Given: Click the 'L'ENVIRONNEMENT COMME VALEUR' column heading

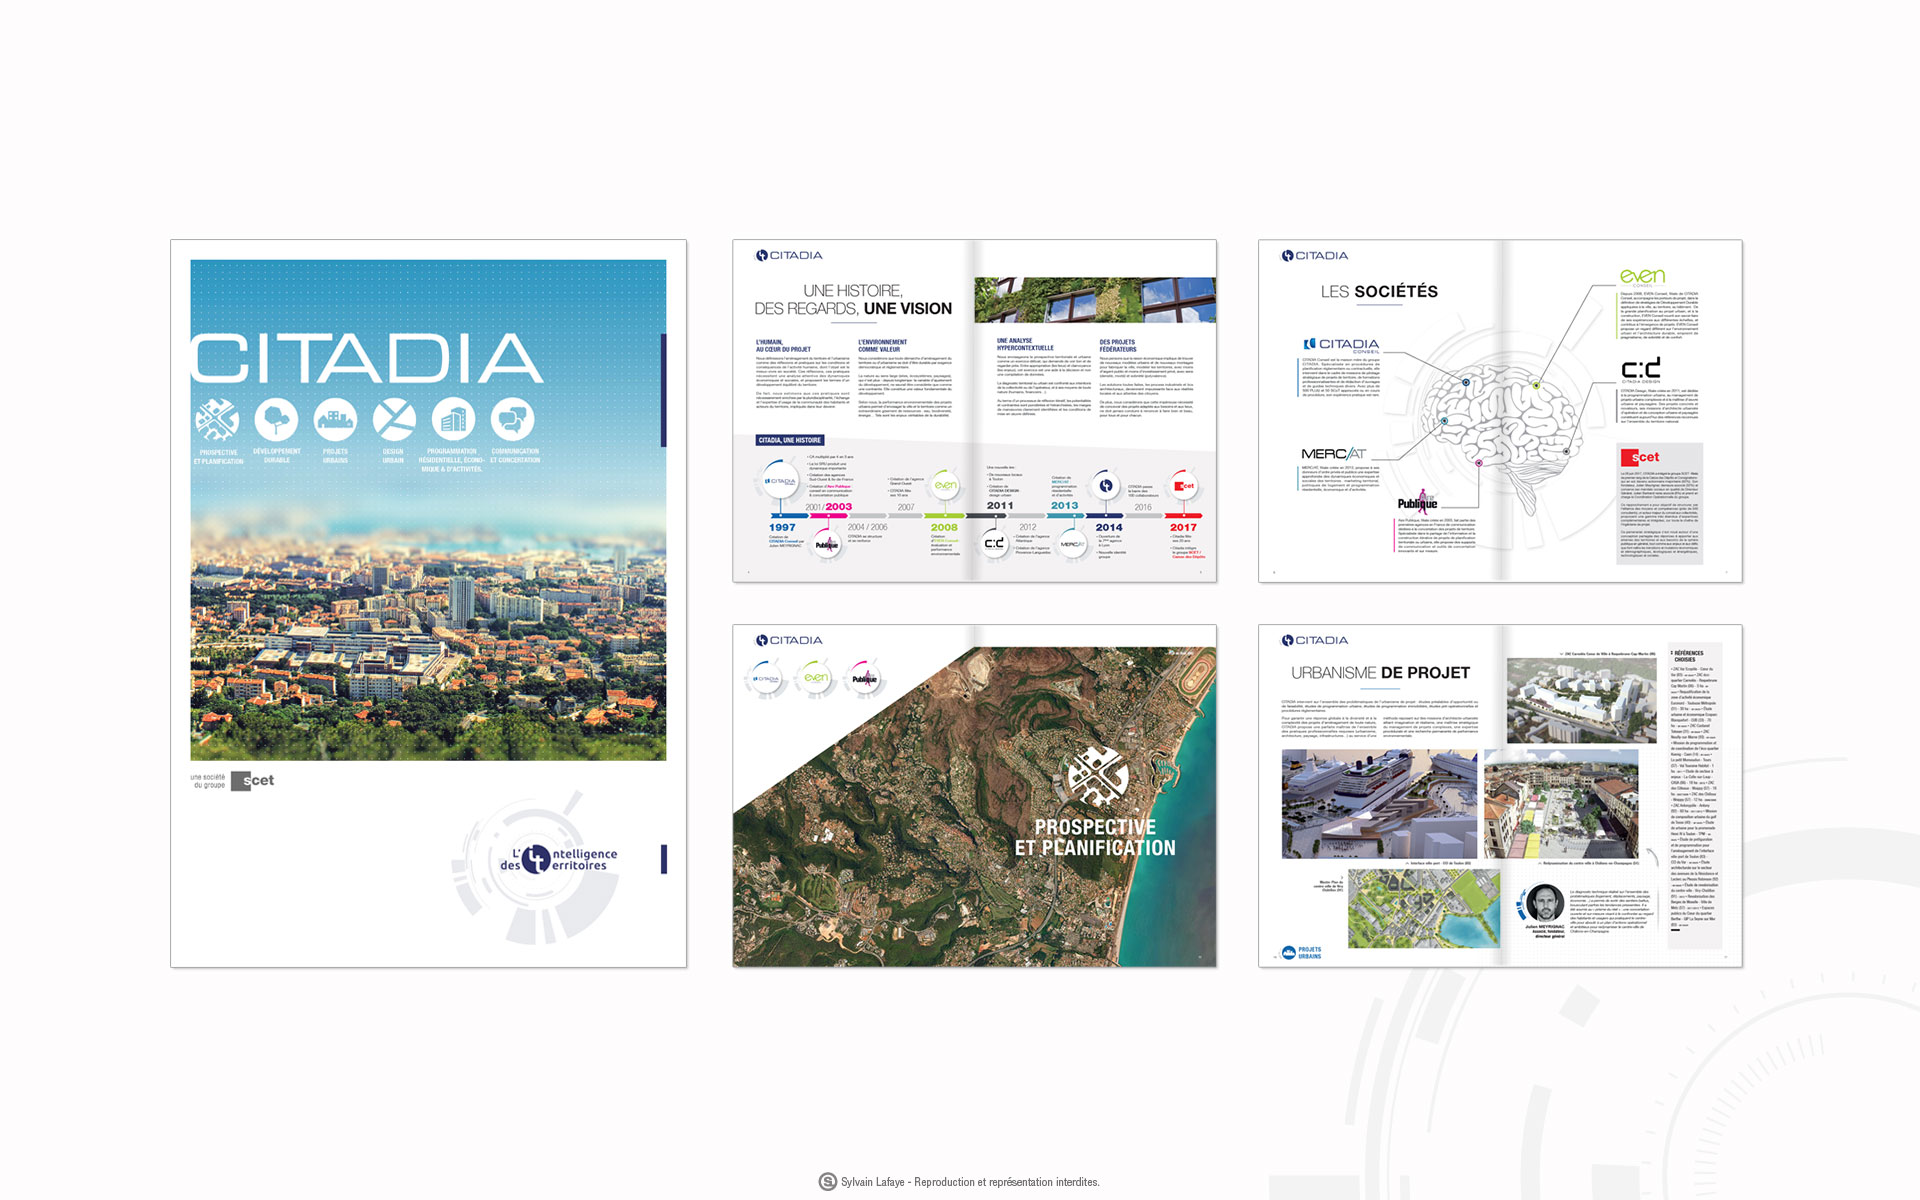Looking at the screenshot, I should pyautogui.click(x=882, y=346).
